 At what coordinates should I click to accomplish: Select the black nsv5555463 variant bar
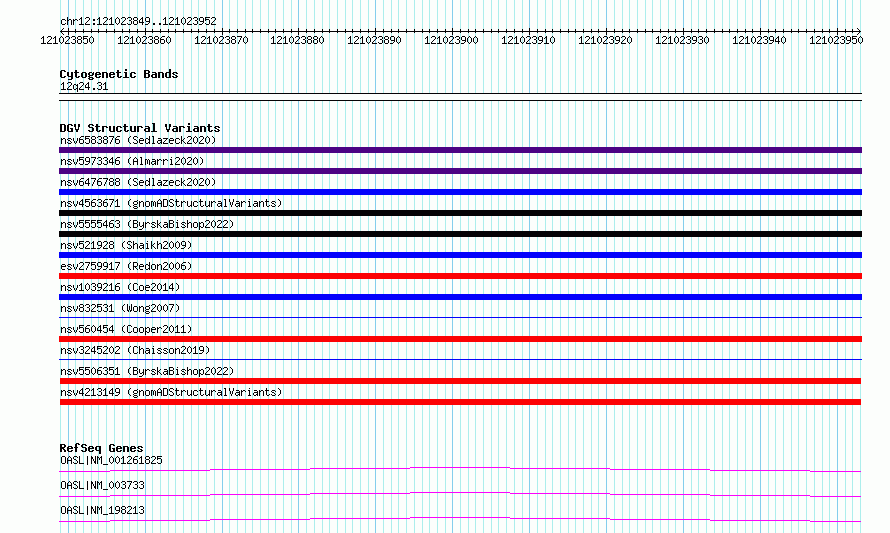460,234
